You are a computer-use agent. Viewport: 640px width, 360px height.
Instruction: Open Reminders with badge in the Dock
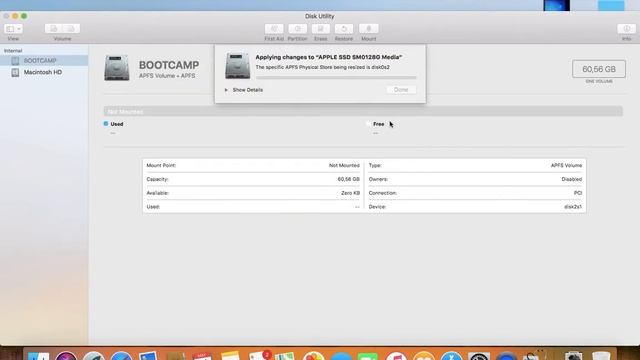click(259, 356)
